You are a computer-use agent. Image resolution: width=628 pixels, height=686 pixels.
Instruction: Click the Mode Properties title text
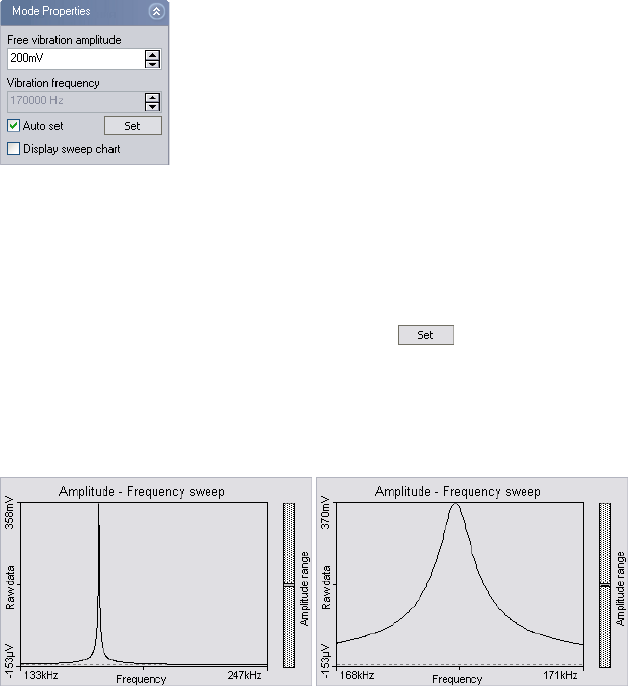click(51, 11)
